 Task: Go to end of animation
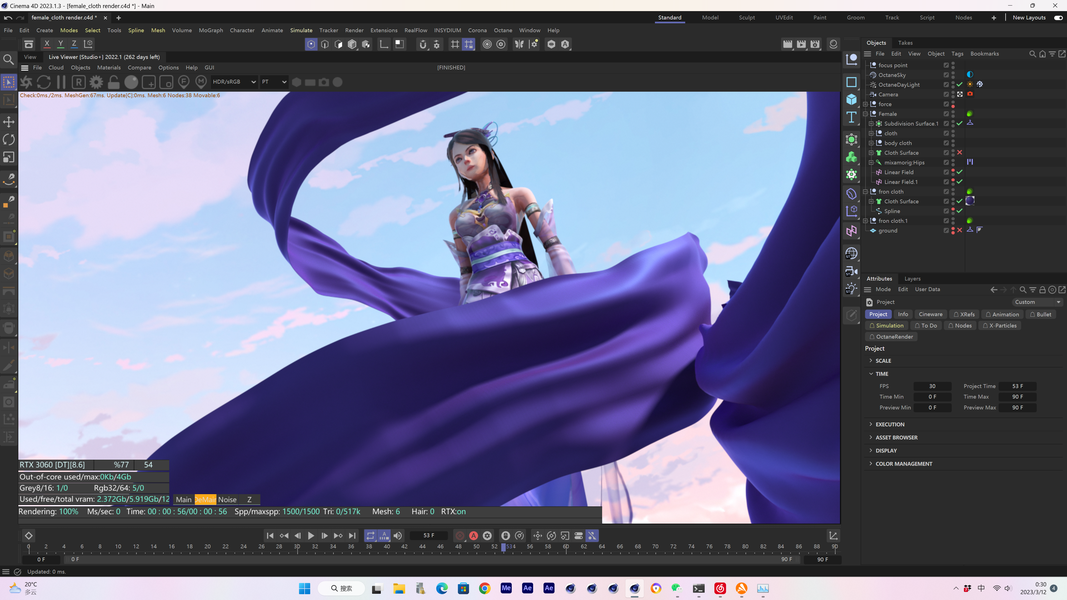[352, 536]
